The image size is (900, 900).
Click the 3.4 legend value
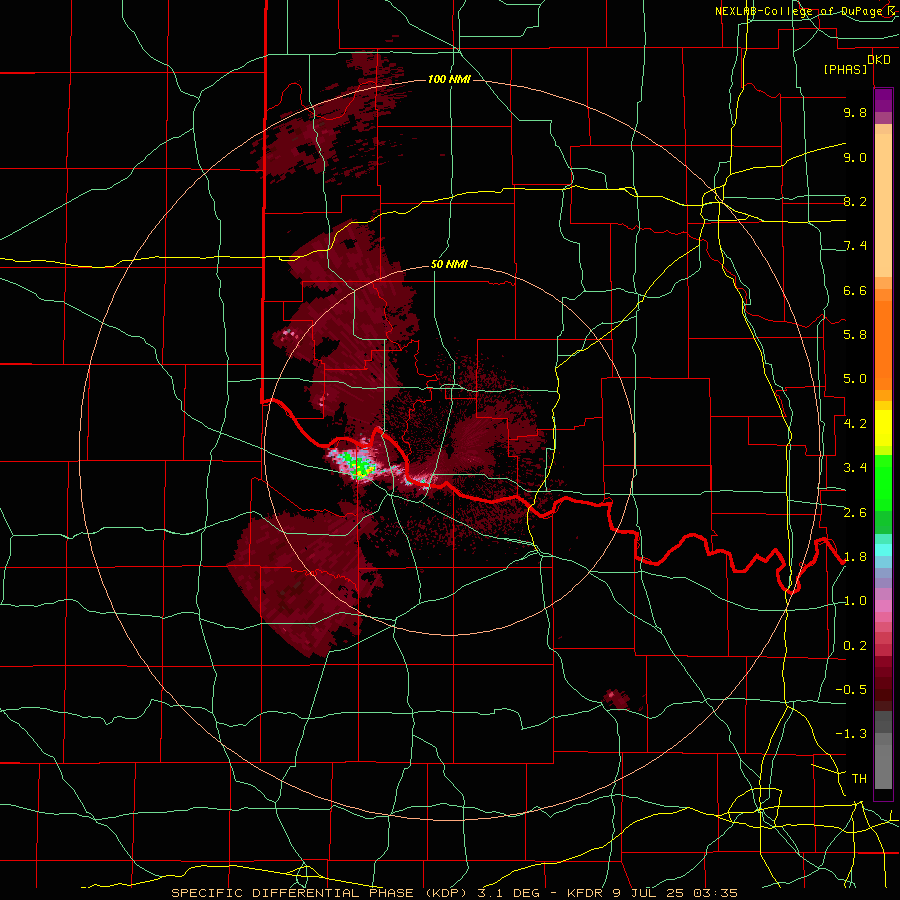pyautogui.click(x=855, y=468)
